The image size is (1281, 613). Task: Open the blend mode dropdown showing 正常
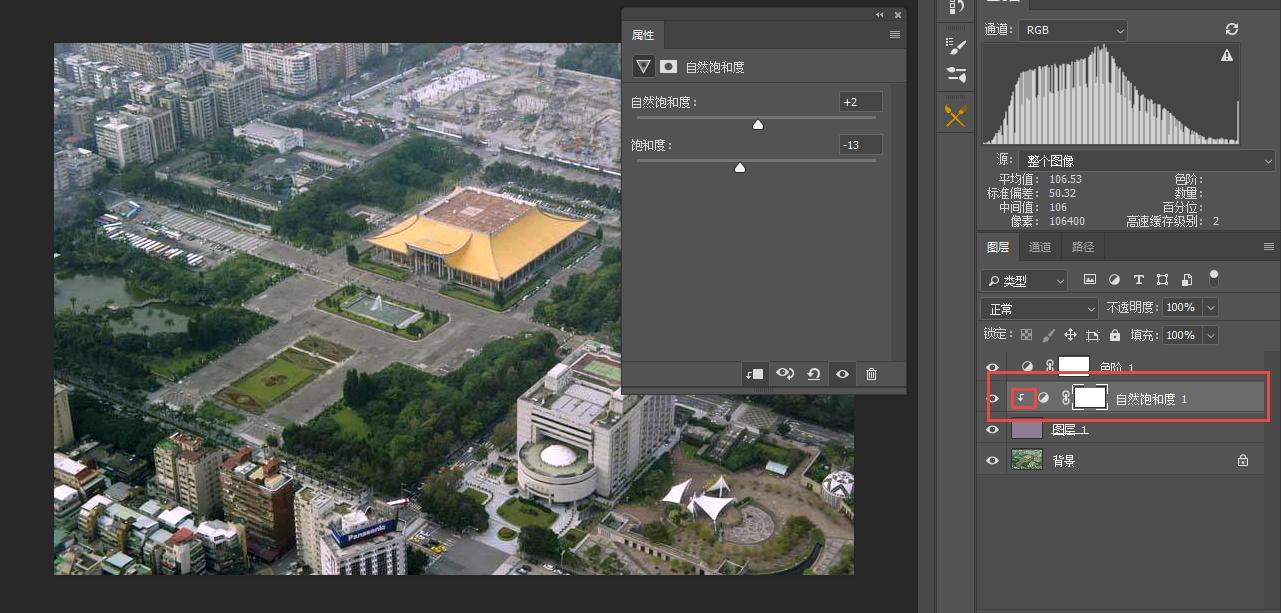click(1038, 308)
